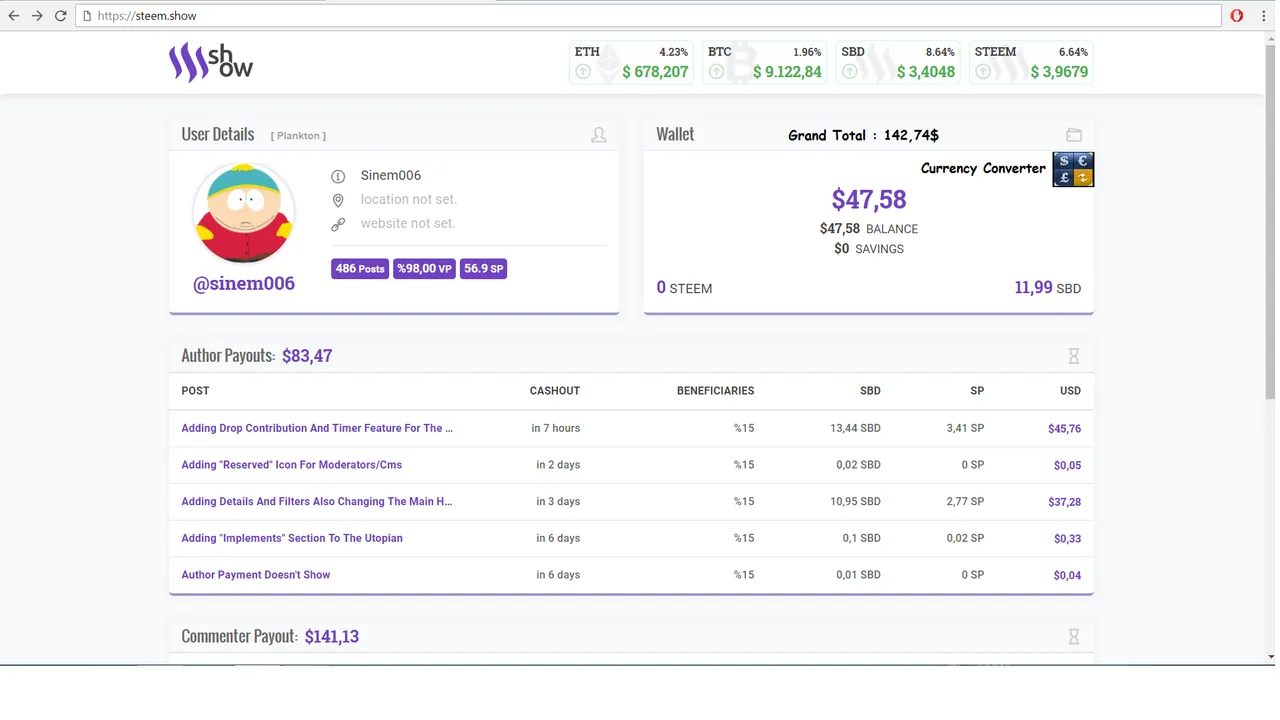Click the Steem Show logo
Image resolution: width=1280 pixels, height=720 pixels.
click(x=210, y=62)
